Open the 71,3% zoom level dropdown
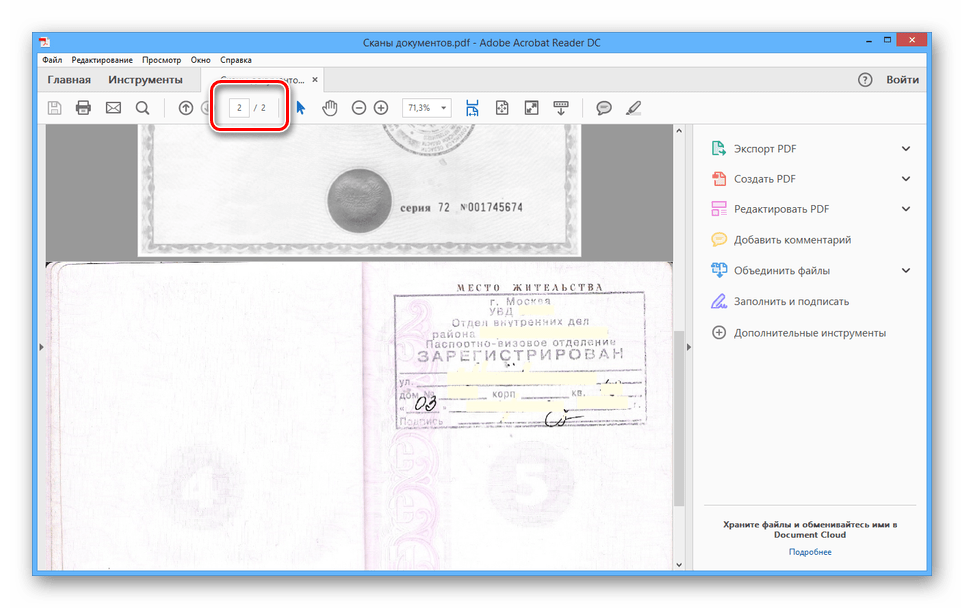The width and height of the screenshot is (964, 608). (427, 108)
